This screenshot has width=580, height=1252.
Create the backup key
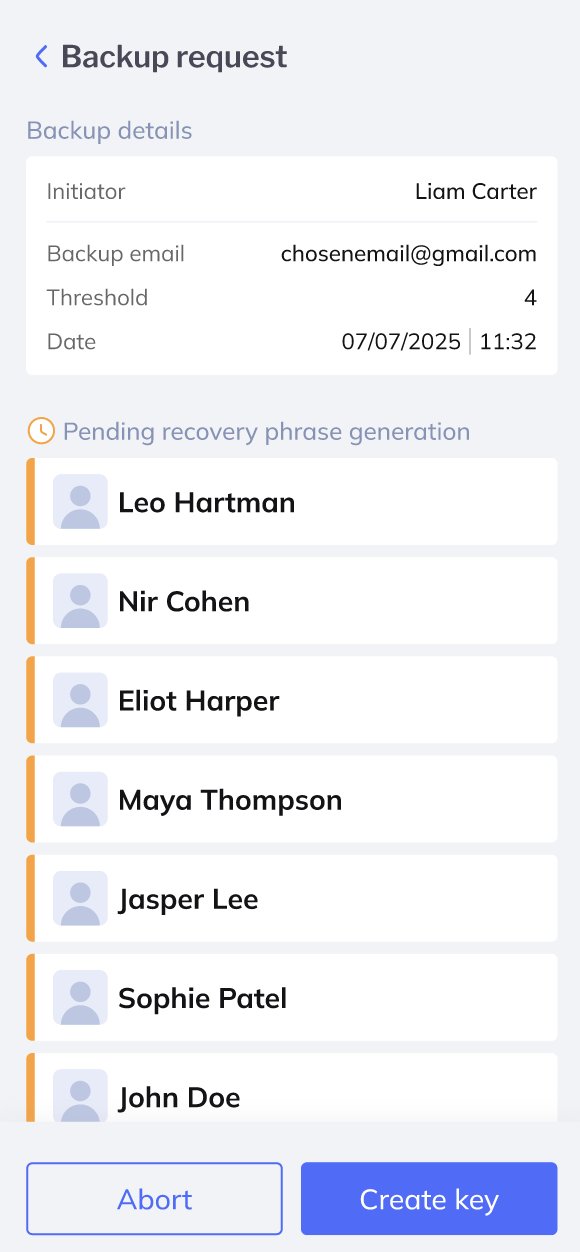tap(429, 1199)
